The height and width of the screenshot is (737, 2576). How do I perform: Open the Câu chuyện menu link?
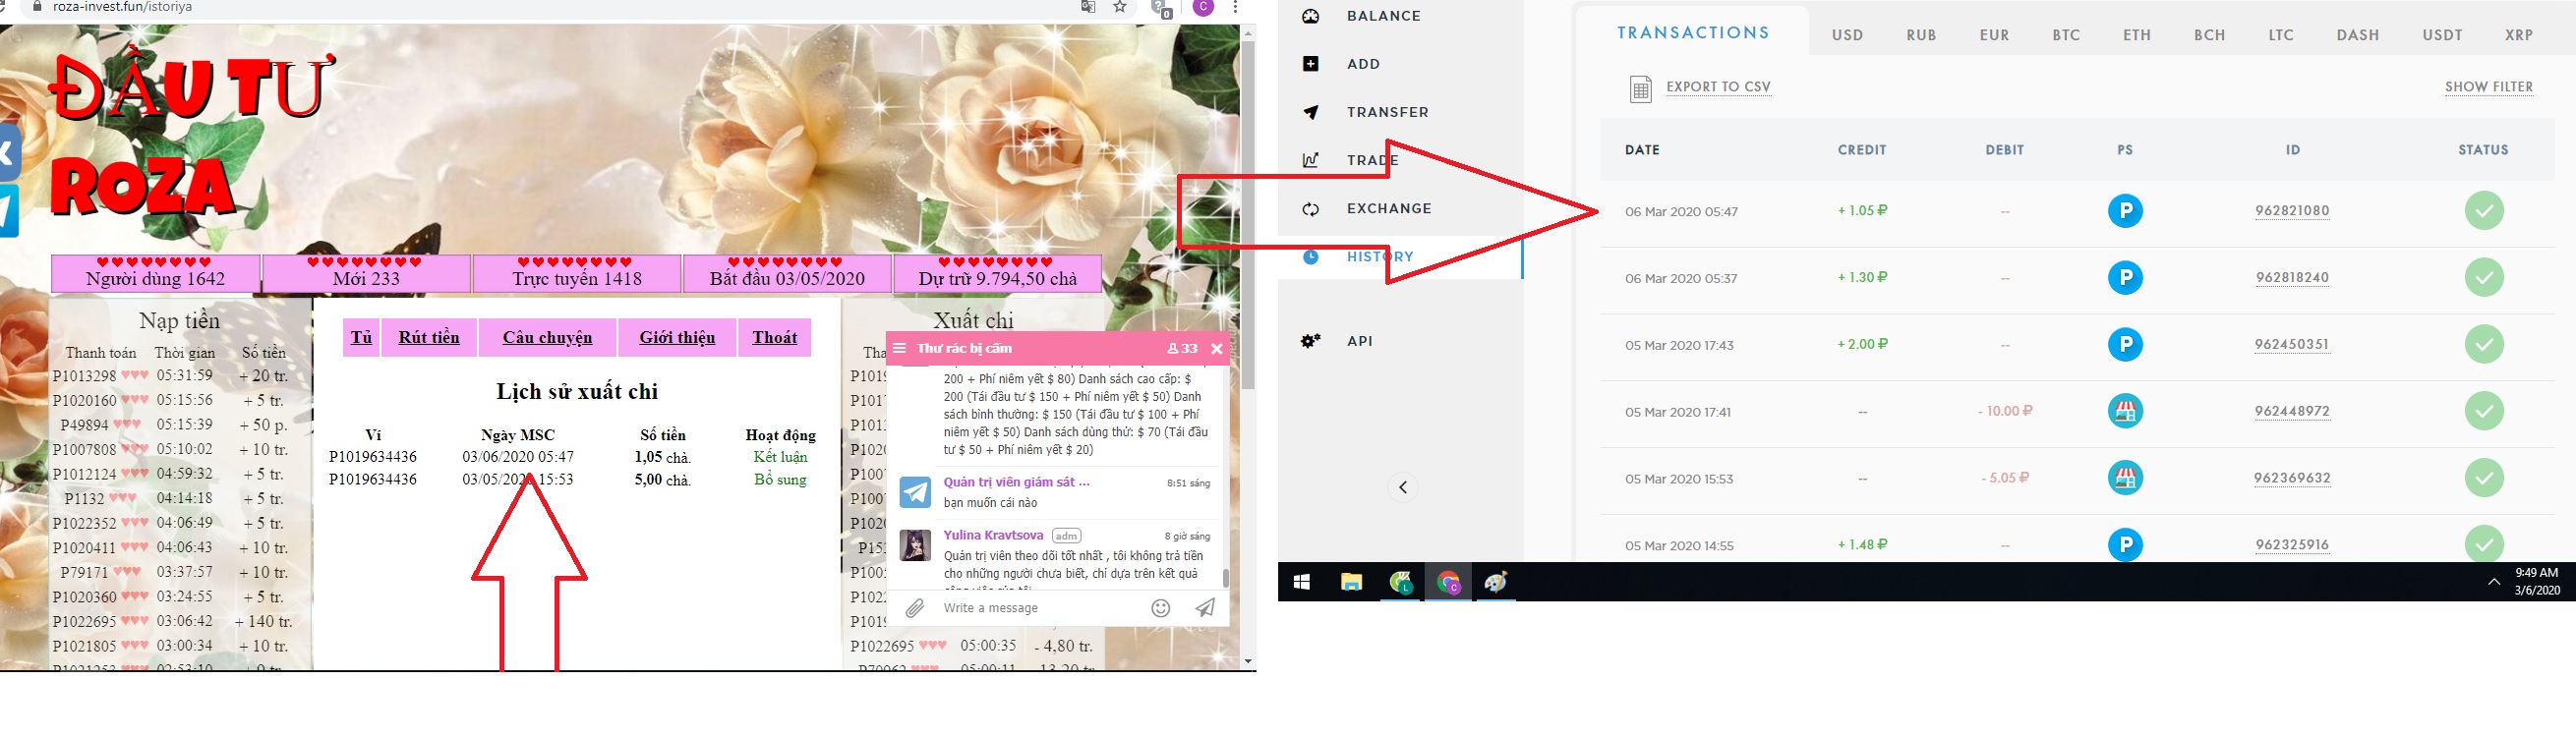pyautogui.click(x=547, y=337)
